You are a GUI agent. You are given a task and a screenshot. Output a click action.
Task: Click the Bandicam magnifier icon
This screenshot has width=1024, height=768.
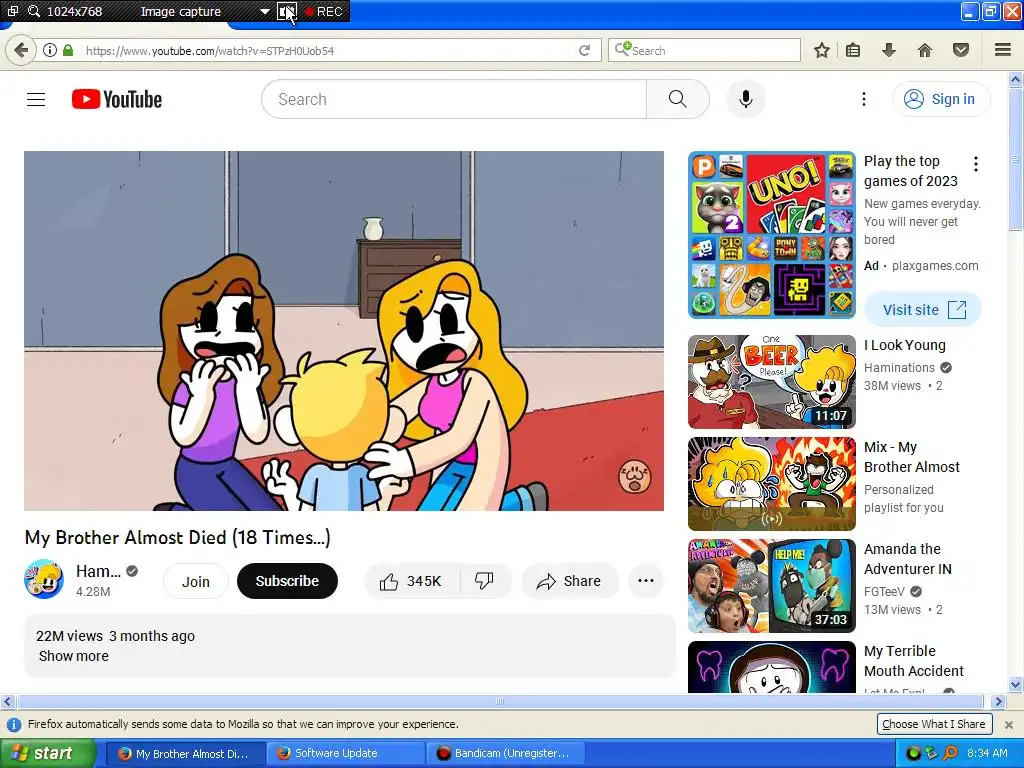tap(34, 11)
